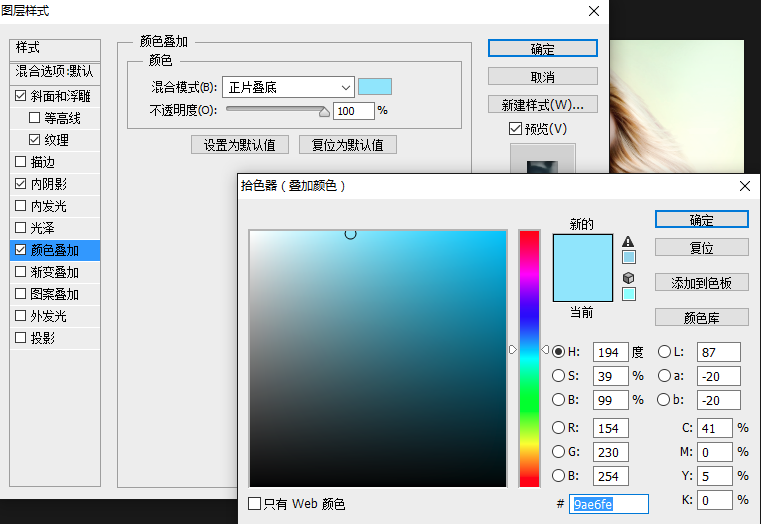Click the K black field showing 0
This screenshot has width=761, height=524.
click(x=714, y=500)
